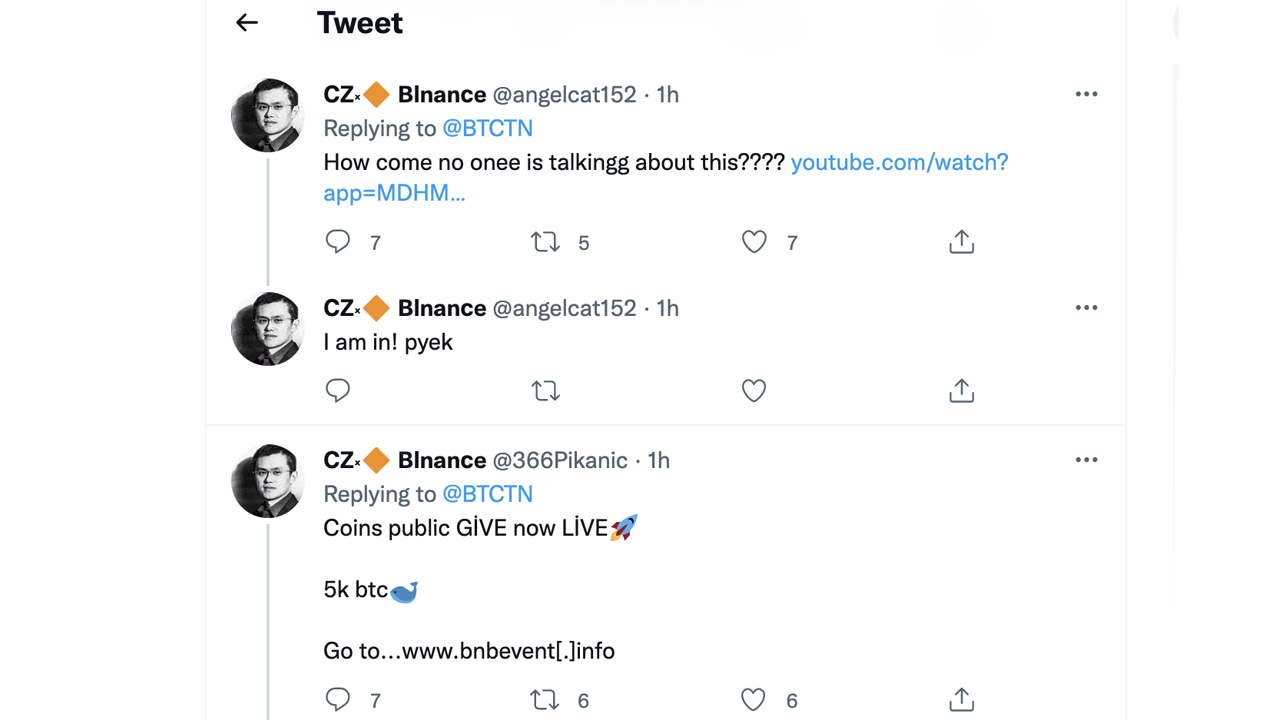Reply to the "I am in! pyek" tweet
The height and width of the screenshot is (720, 1280).
338,390
